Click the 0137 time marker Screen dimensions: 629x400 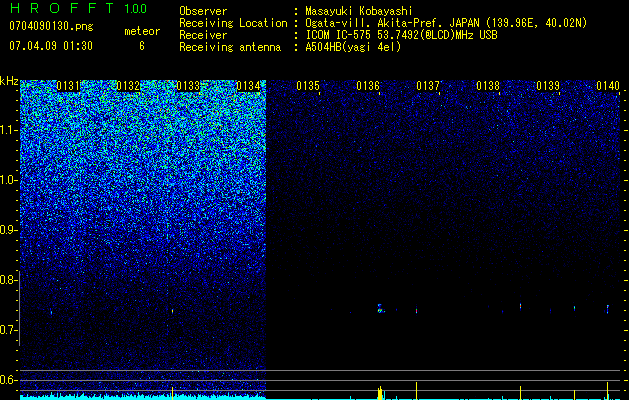428,86
